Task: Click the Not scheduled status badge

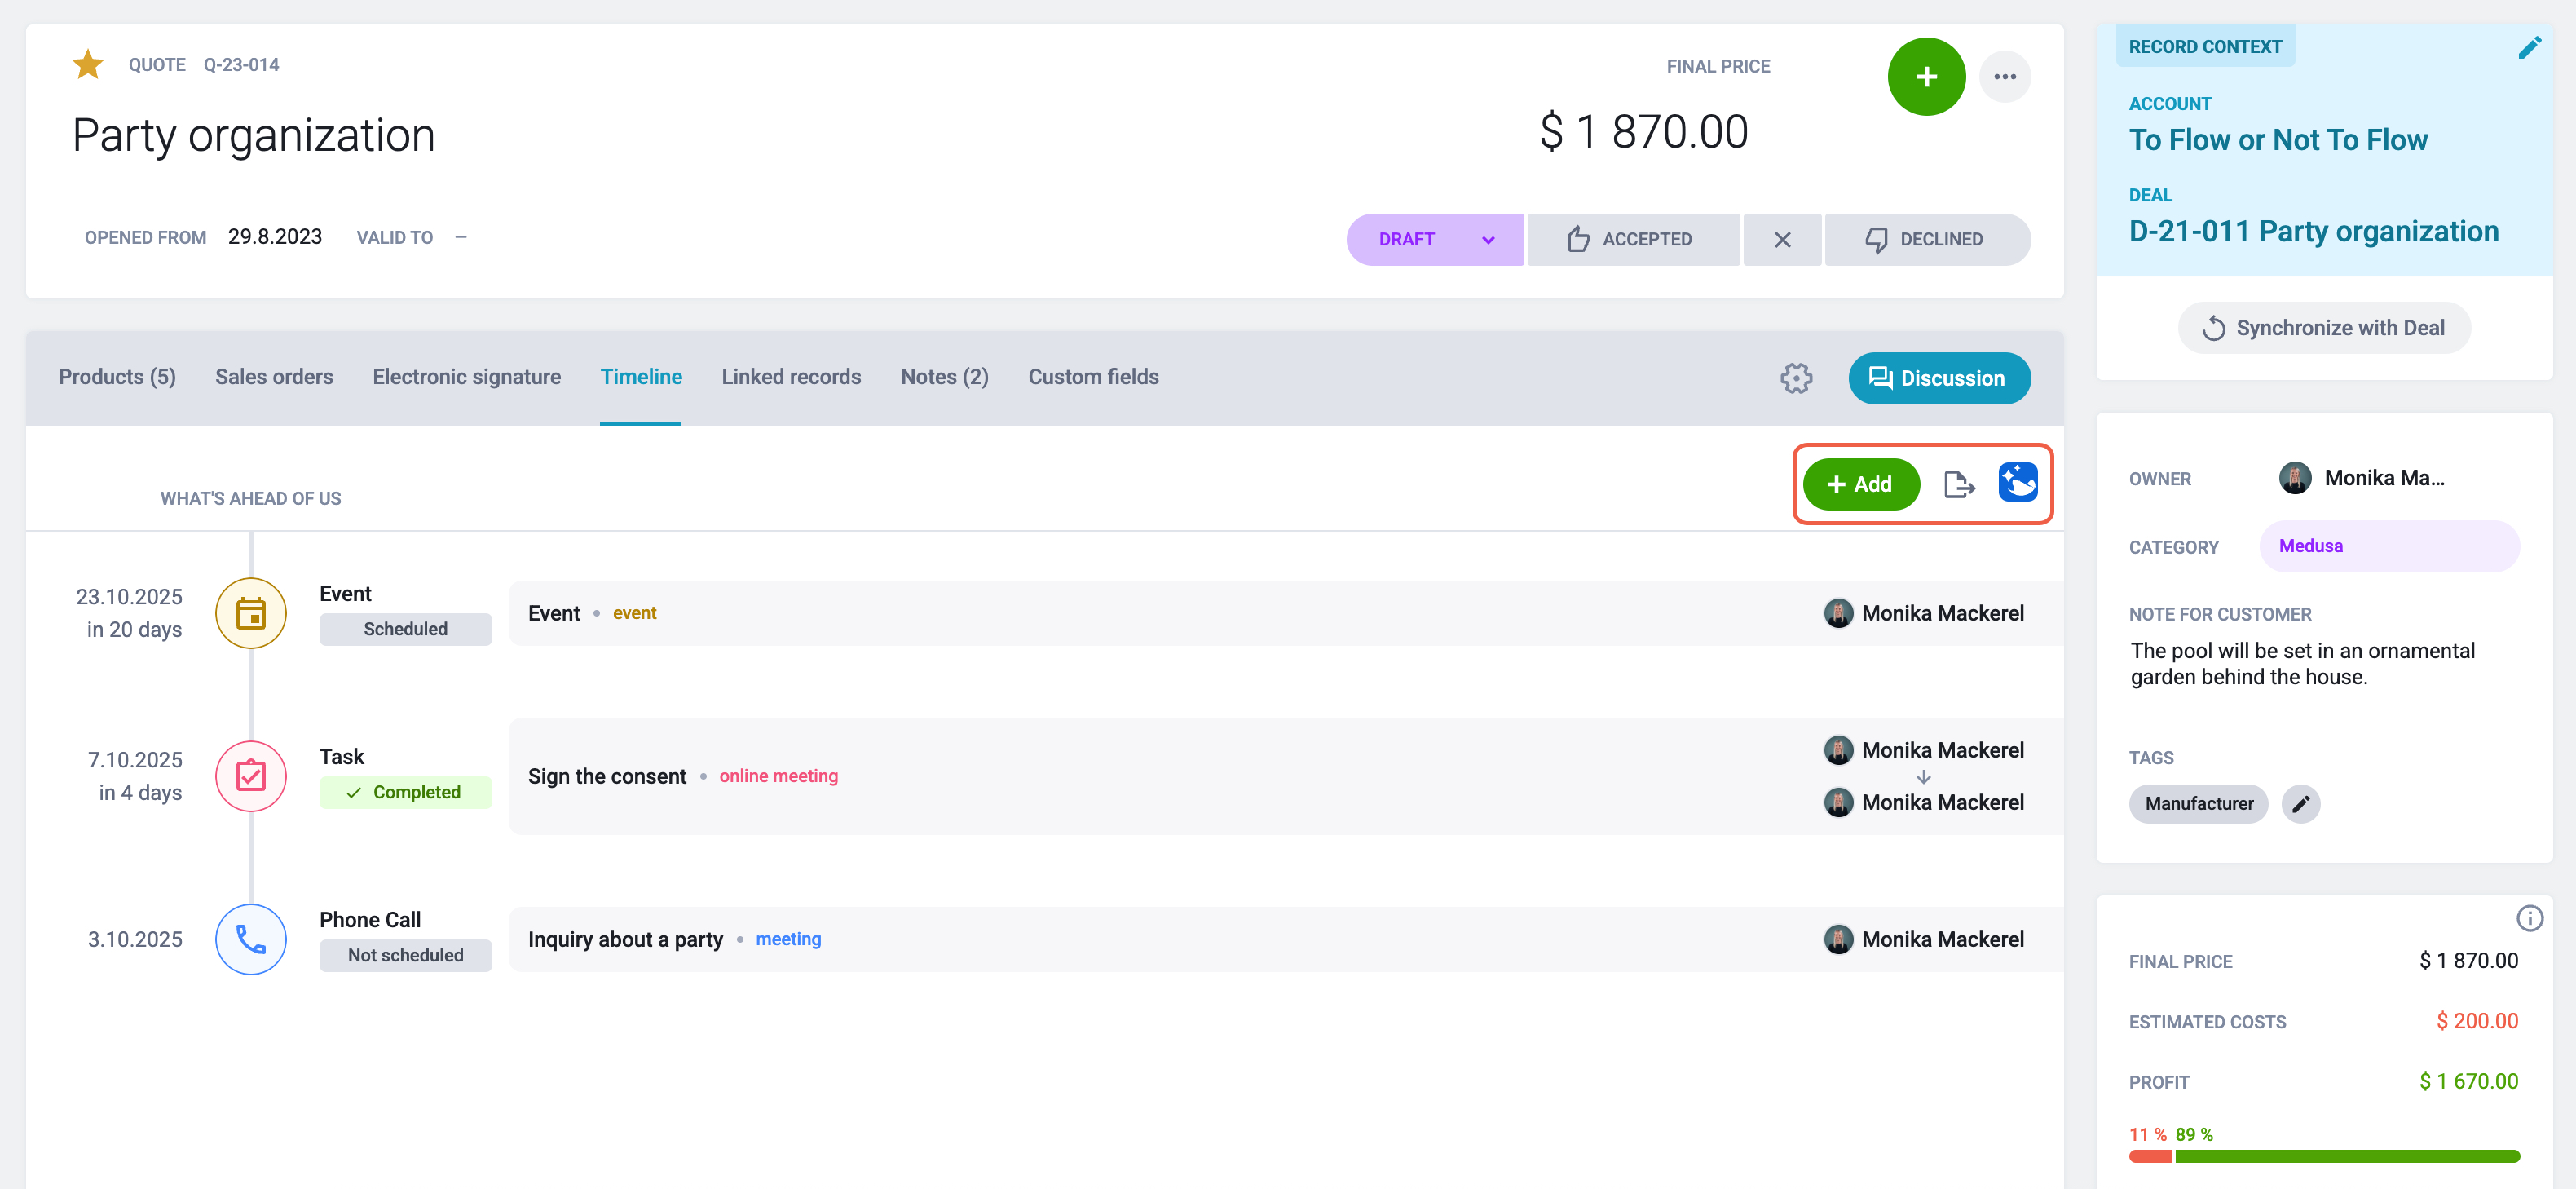Action: pyautogui.click(x=405, y=955)
